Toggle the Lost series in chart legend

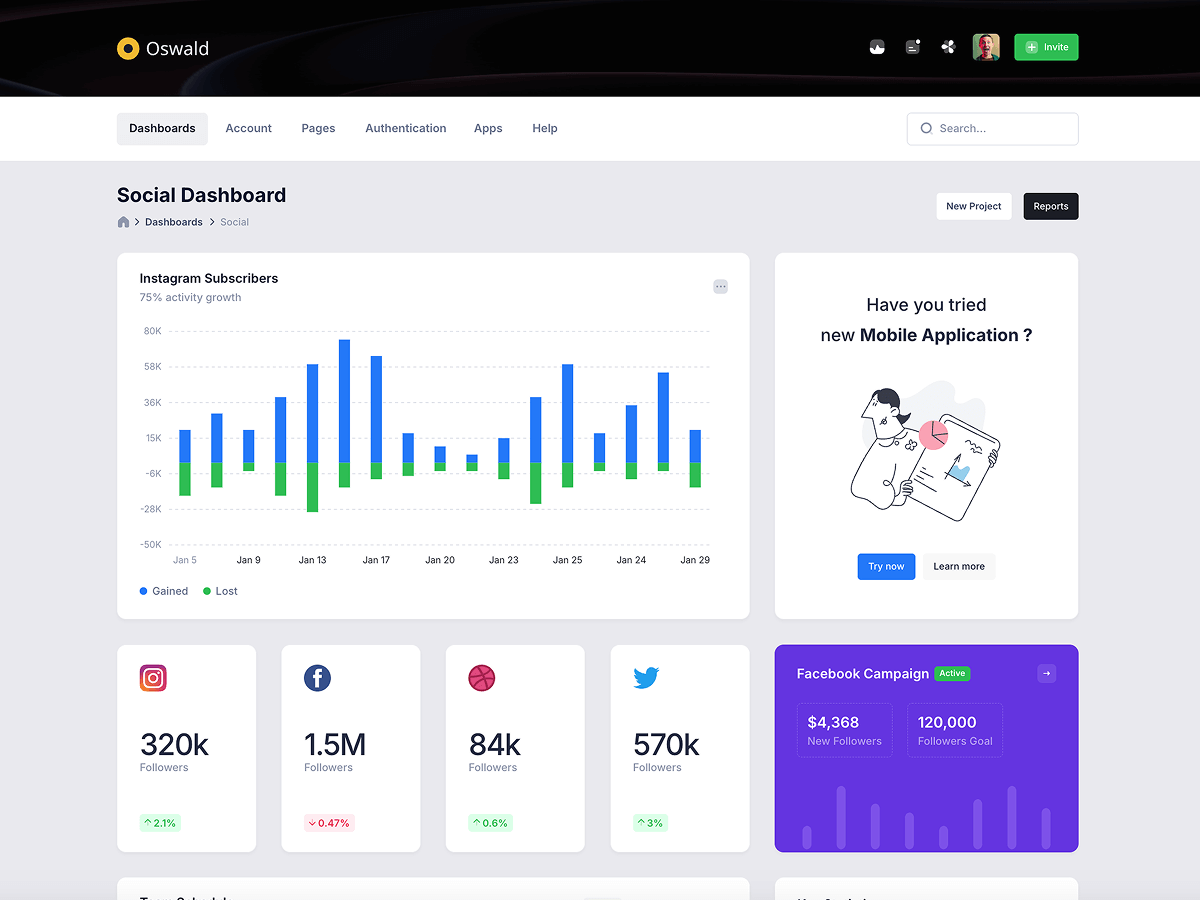coord(220,591)
